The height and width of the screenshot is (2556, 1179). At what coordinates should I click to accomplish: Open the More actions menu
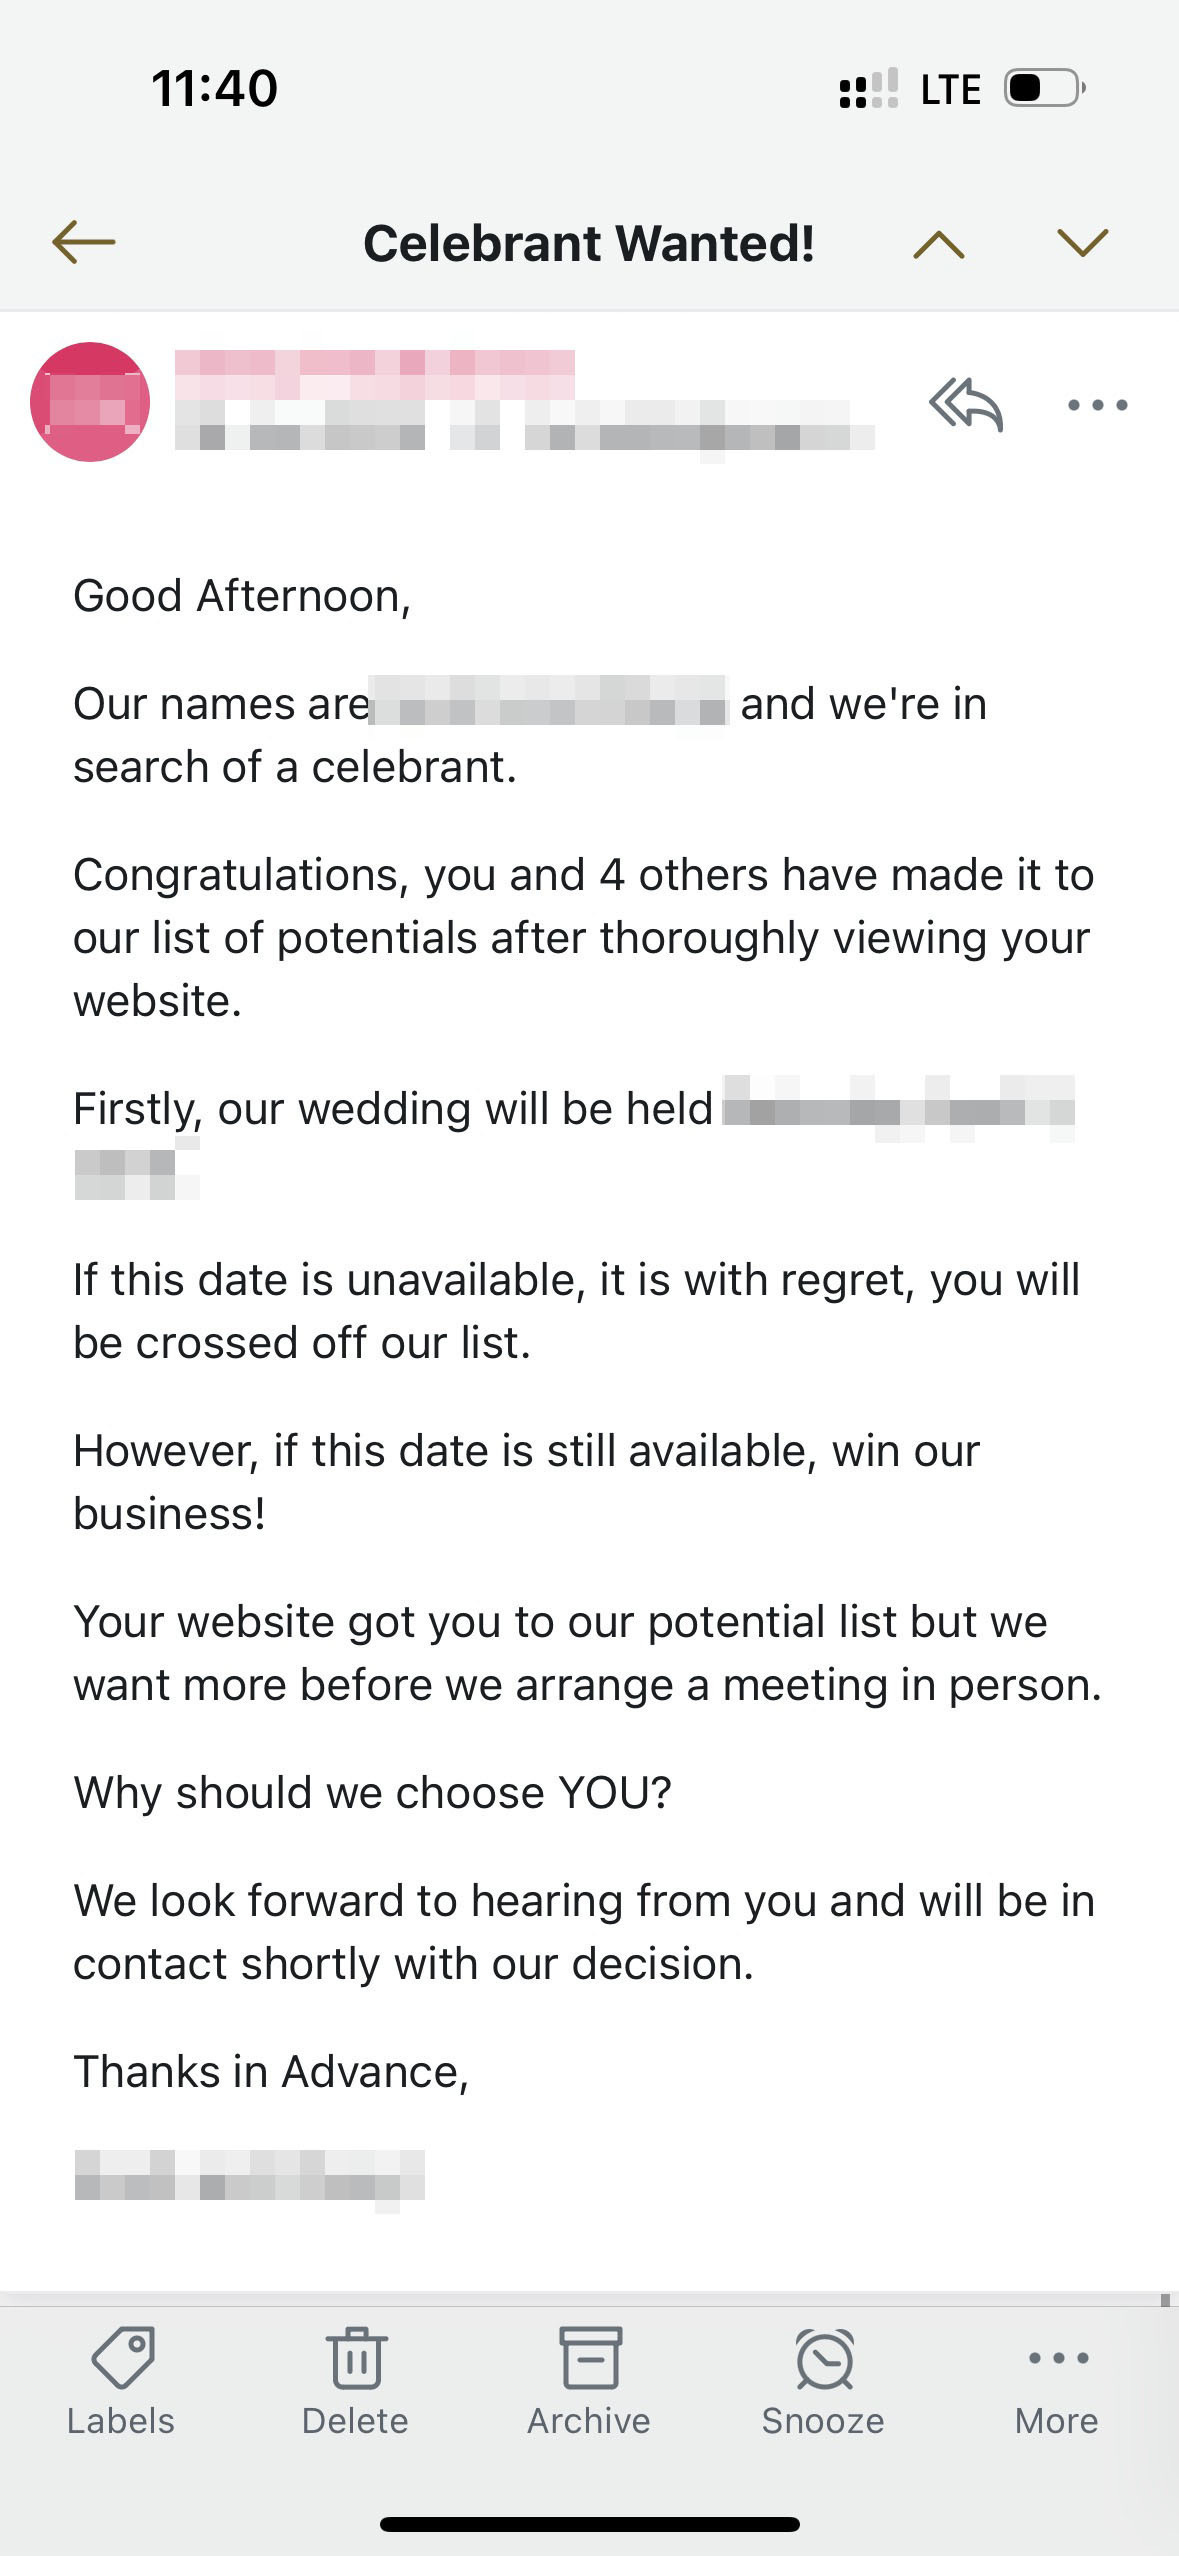coord(1057,2358)
